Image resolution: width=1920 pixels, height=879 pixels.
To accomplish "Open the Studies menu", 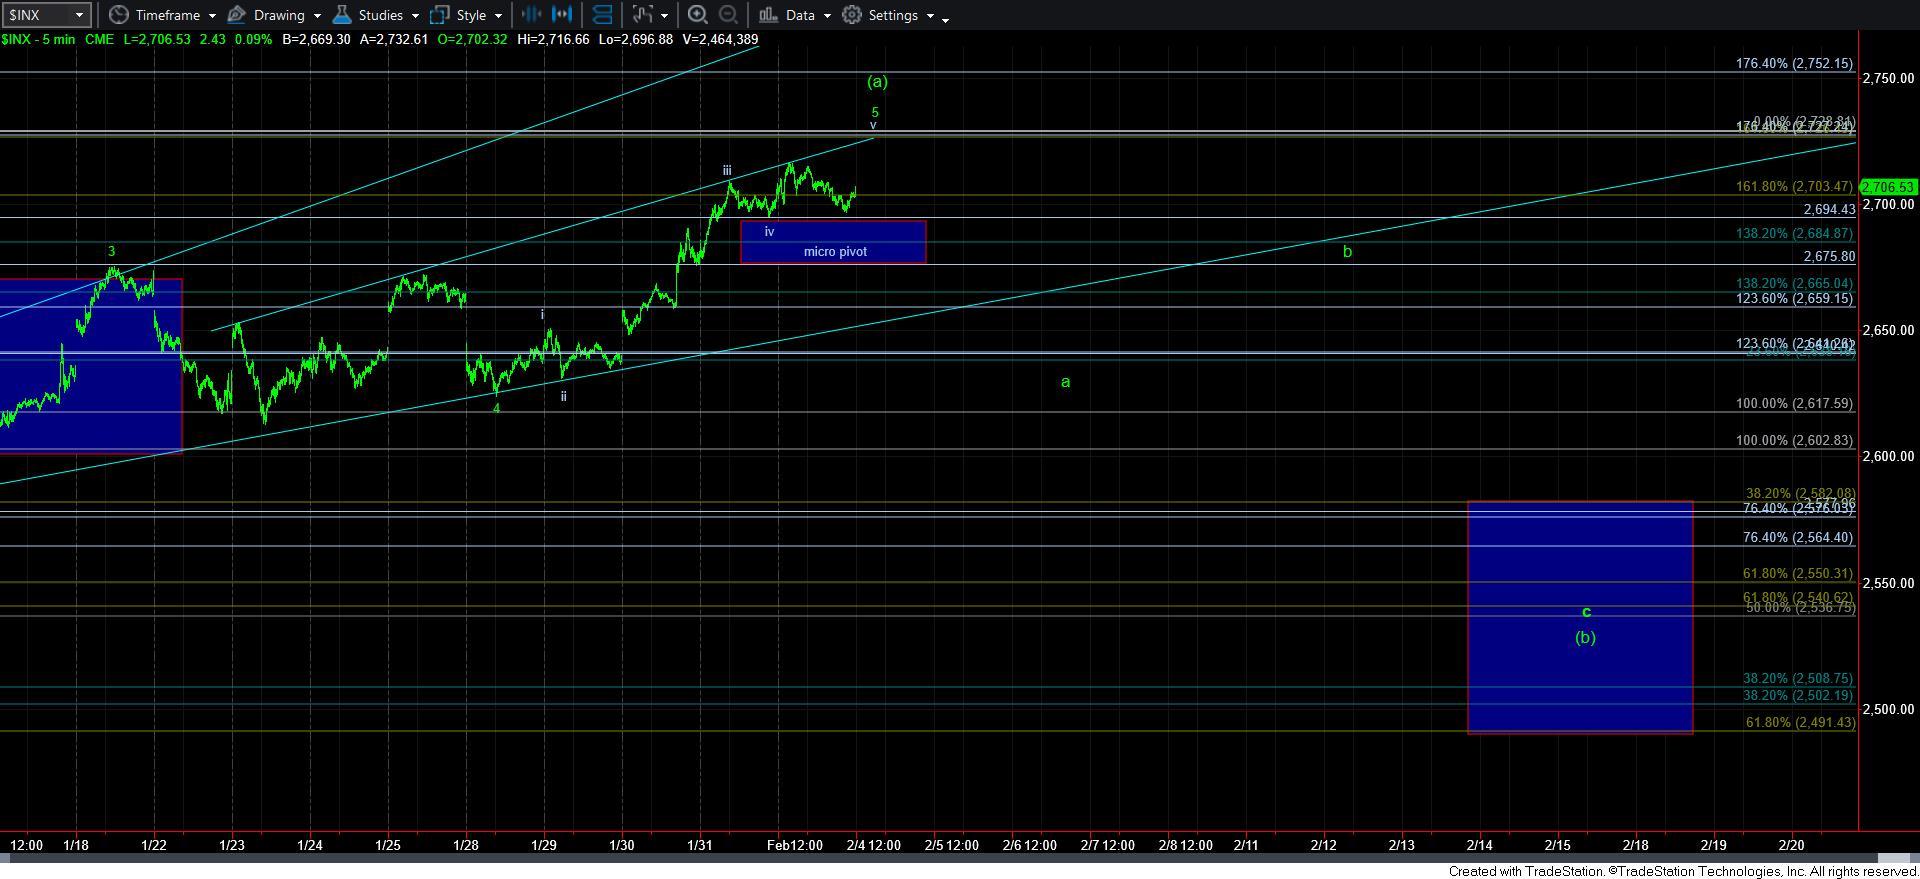I will 380,15.
